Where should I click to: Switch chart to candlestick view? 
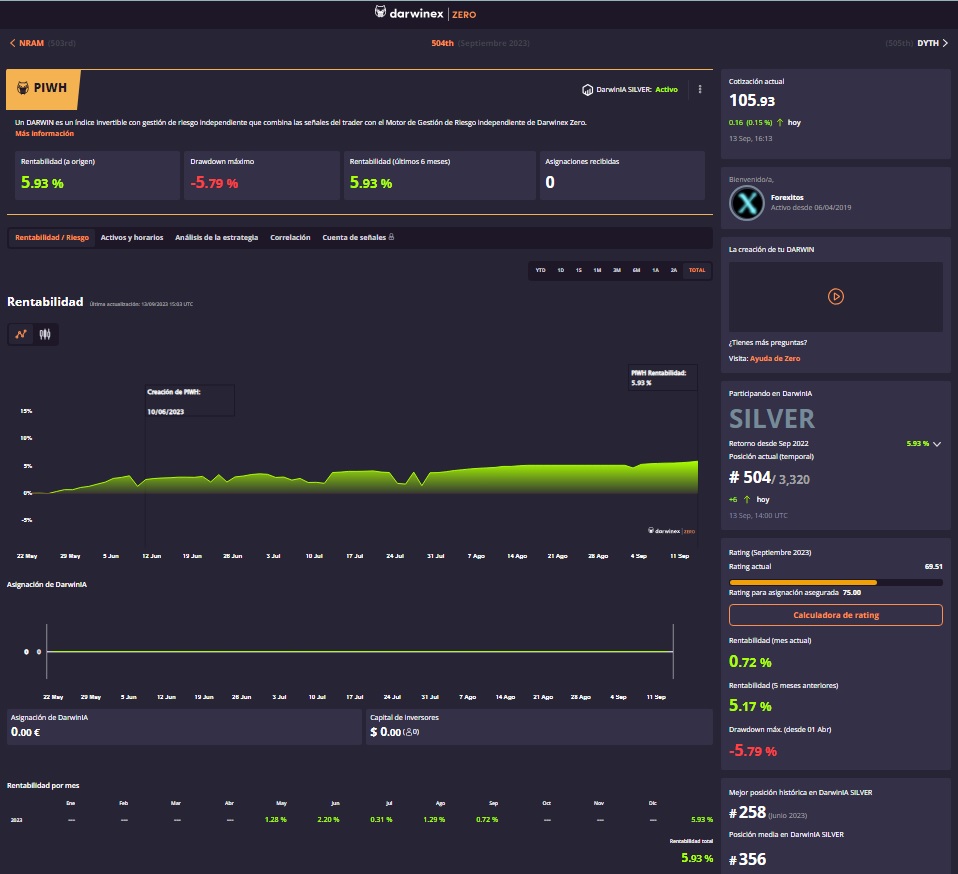coord(45,335)
